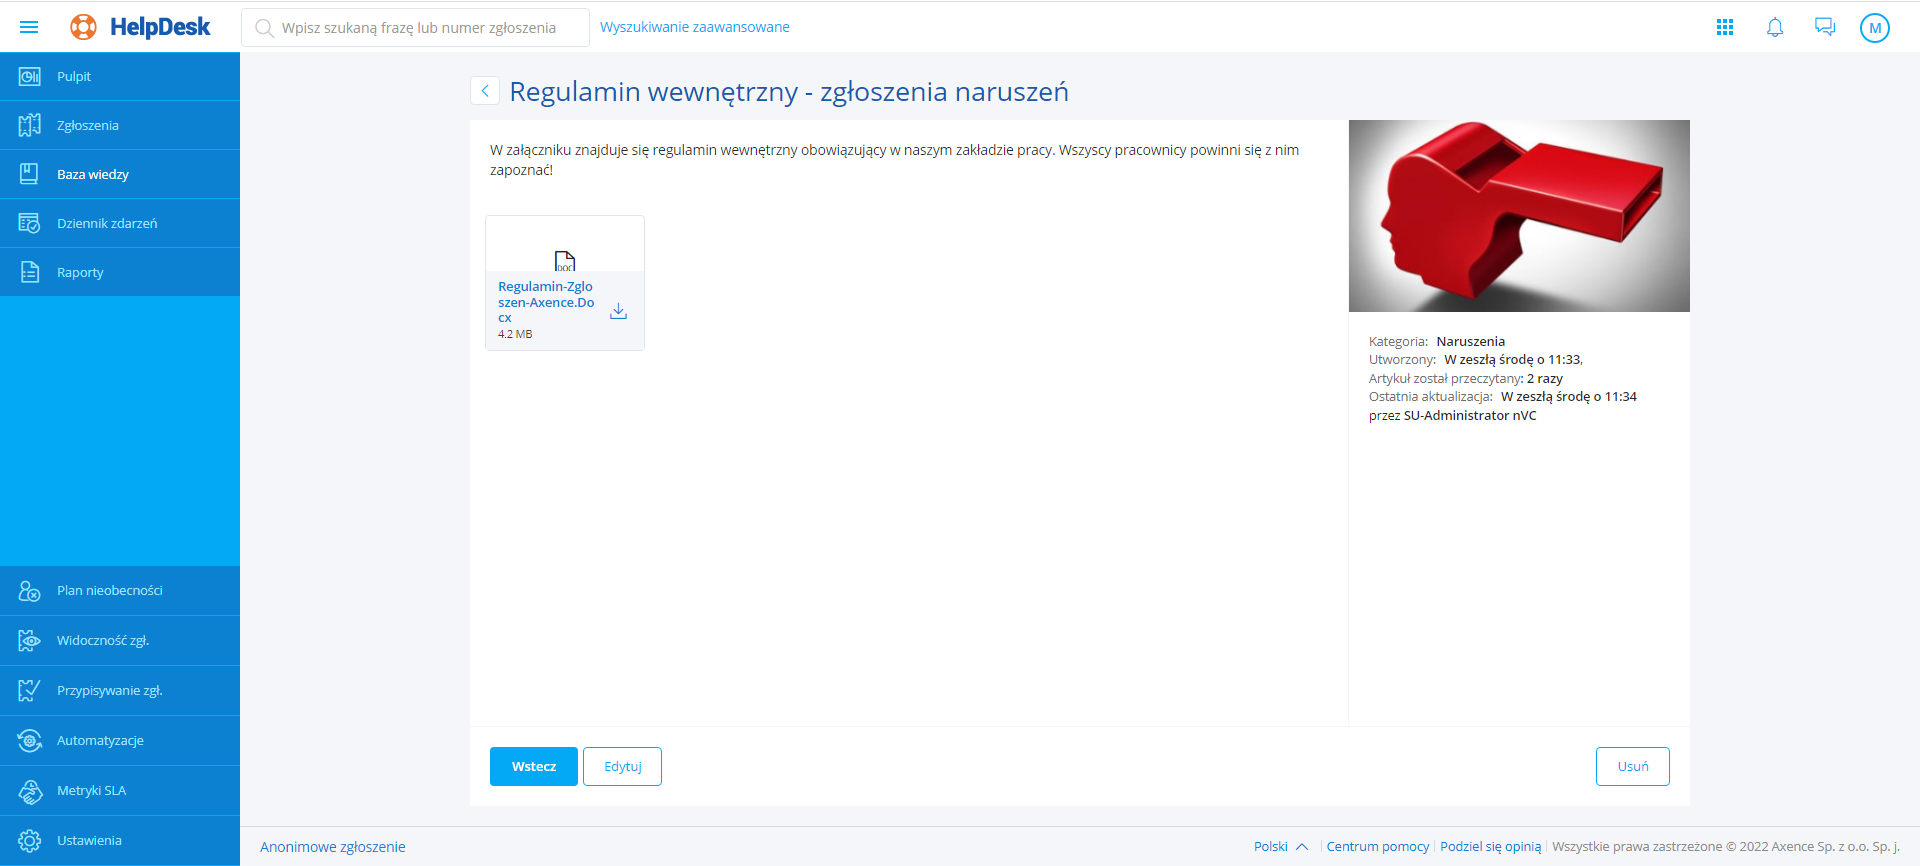
Task: Open the docx file icon in attachment
Action: 565,260
